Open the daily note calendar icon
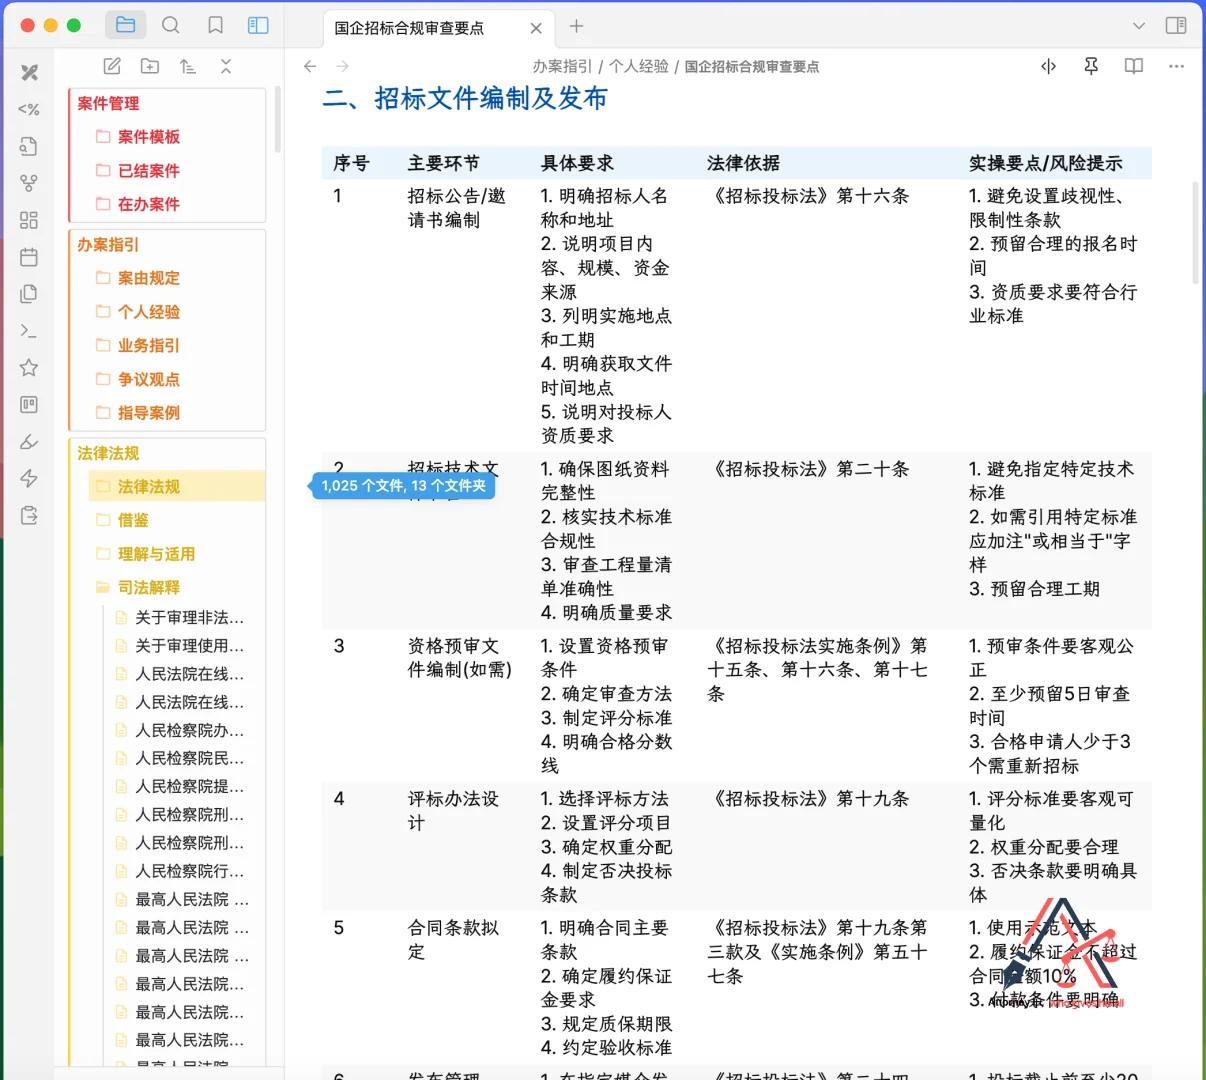 click(x=28, y=257)
